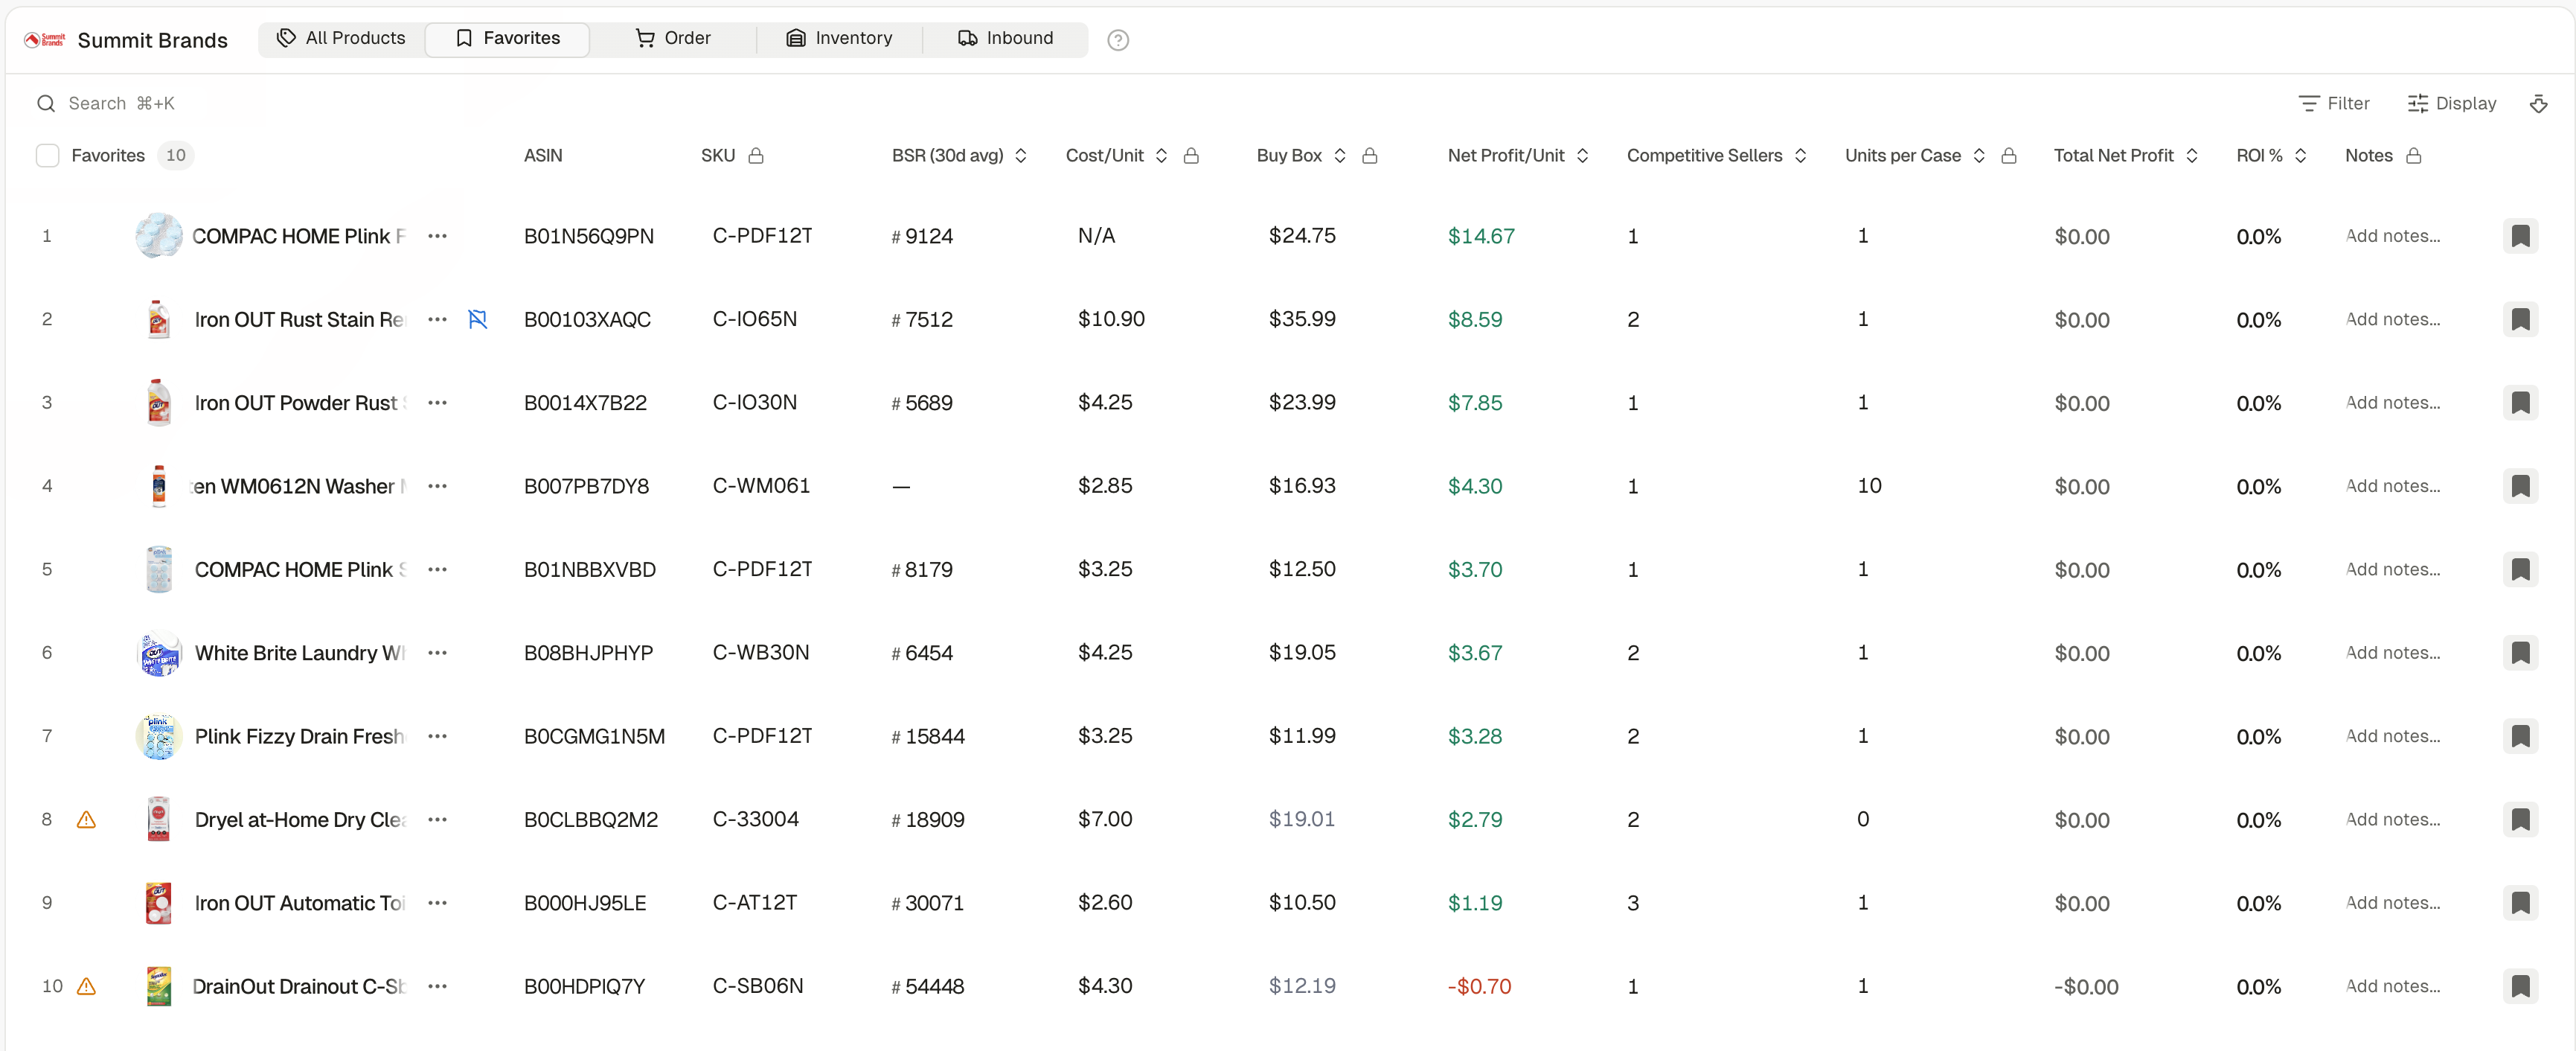
Task: Switch to the Inbound view
Action: click(1006, 38)
